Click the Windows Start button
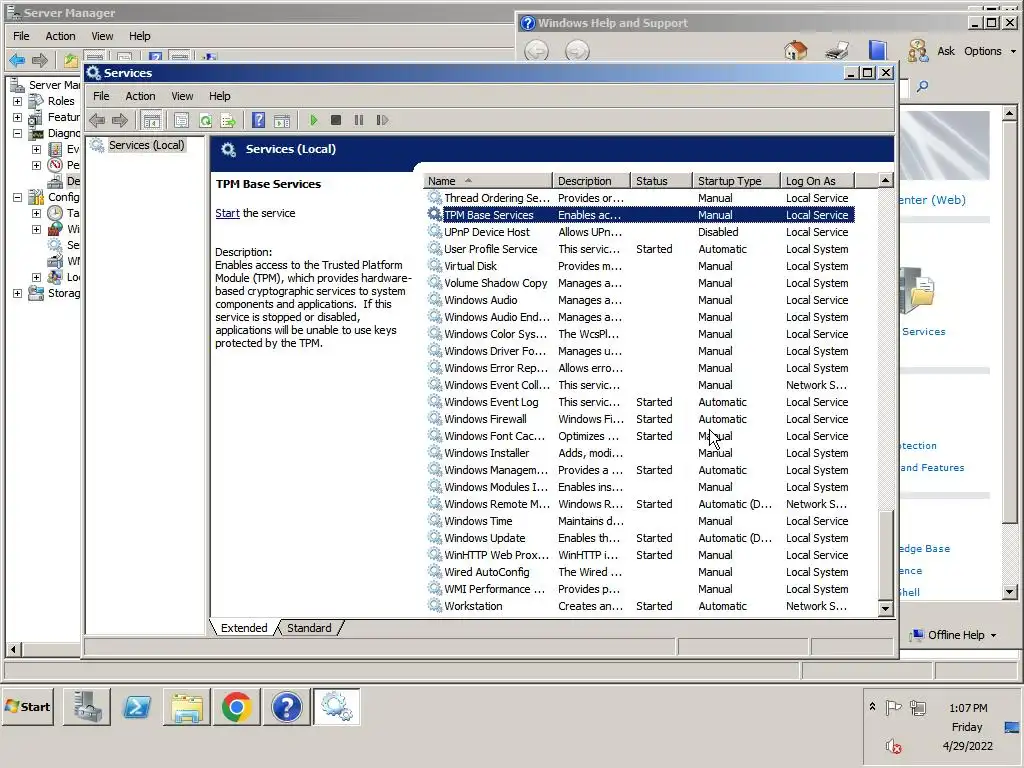Screen dimensions: 1024x768 (27, 707)
